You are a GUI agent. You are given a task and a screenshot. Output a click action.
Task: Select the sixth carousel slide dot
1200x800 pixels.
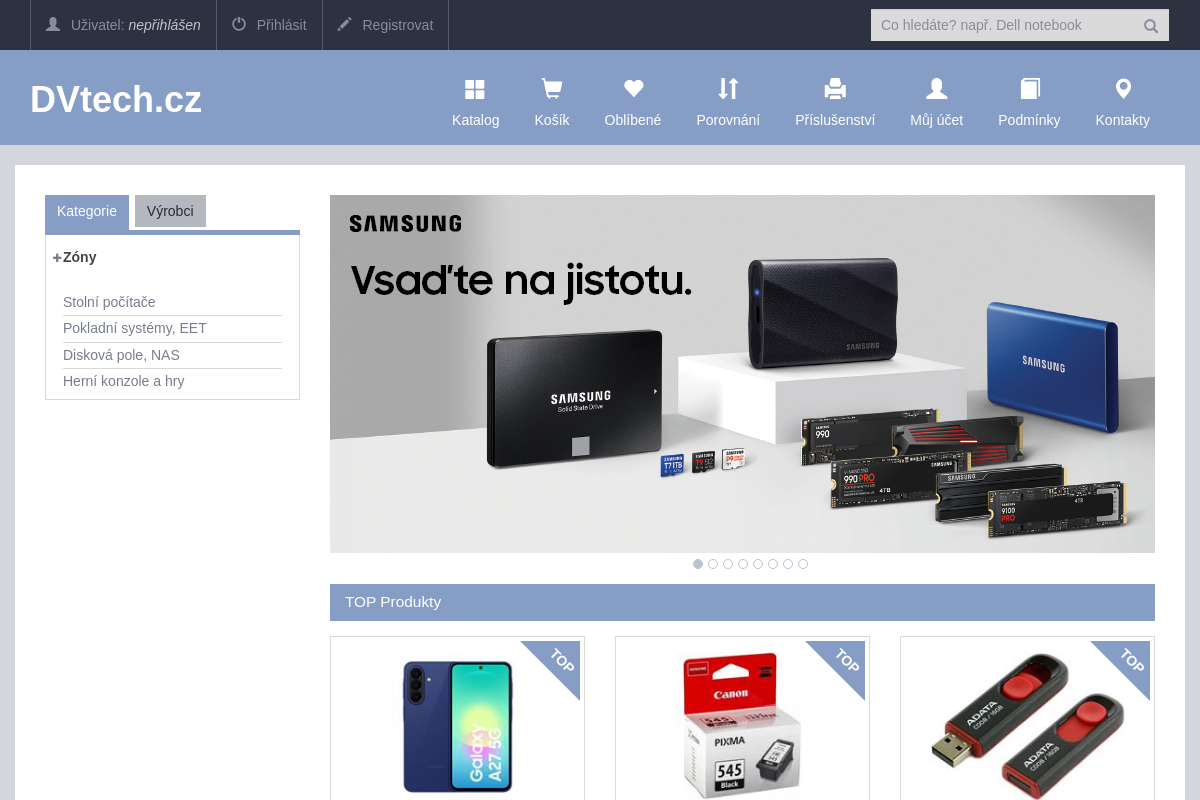coord(773,564)
